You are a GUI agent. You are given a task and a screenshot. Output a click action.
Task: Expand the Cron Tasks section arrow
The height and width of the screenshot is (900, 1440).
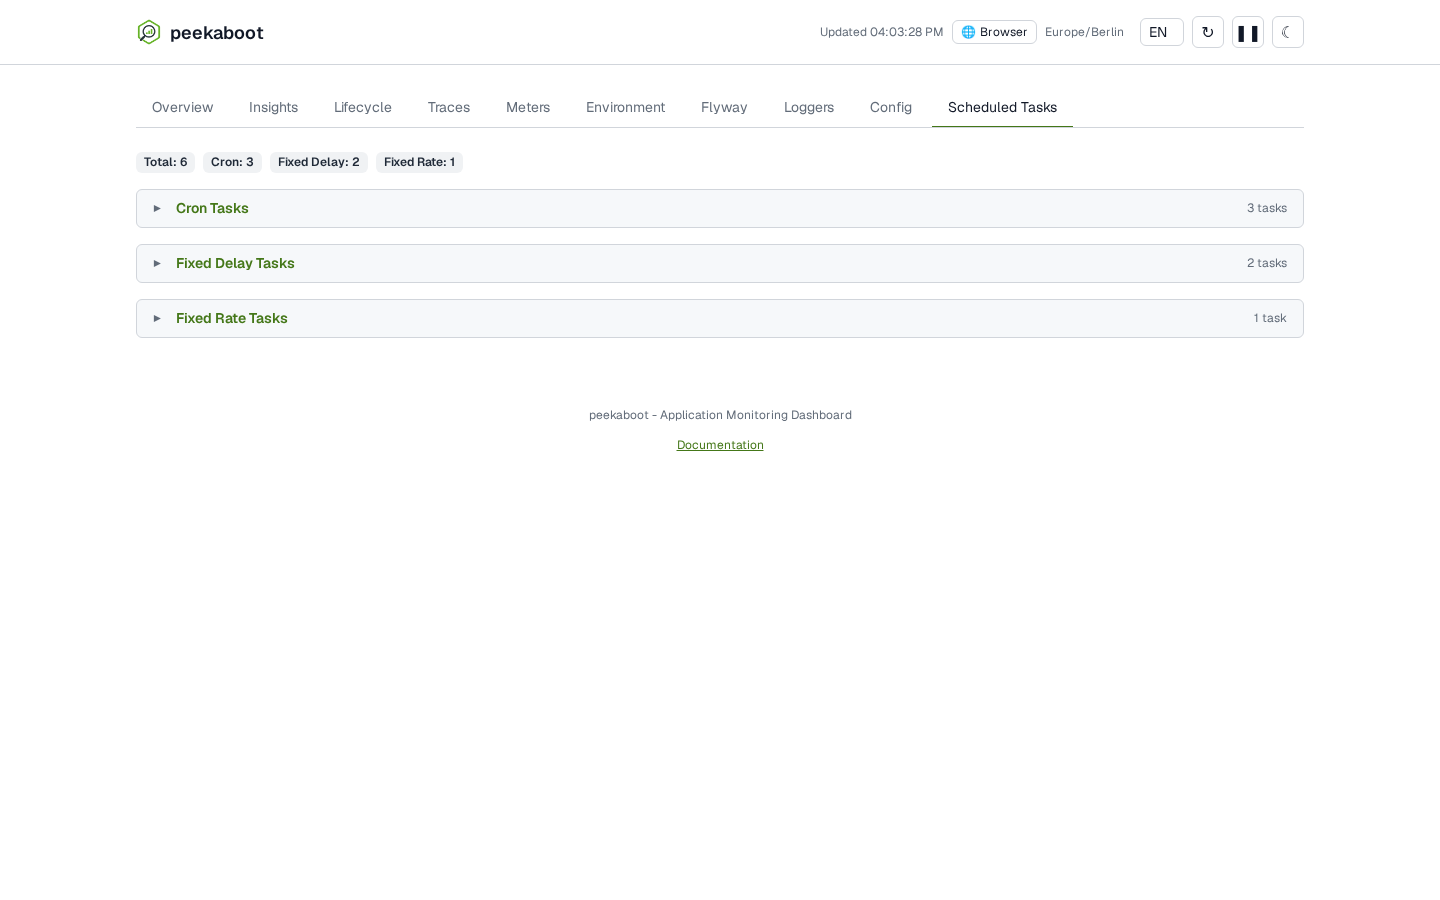(157, 208)
